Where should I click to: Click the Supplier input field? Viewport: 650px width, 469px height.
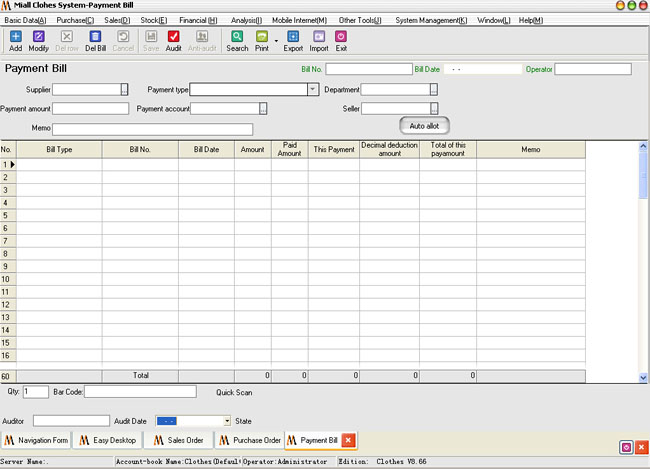click(x=87, y=90)
